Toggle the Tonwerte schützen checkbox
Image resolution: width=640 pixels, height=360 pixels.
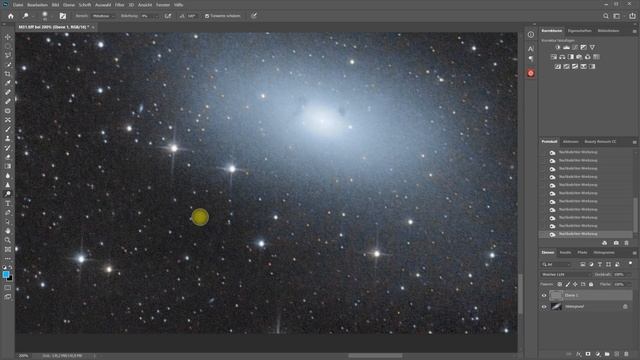tap(207, 16)
